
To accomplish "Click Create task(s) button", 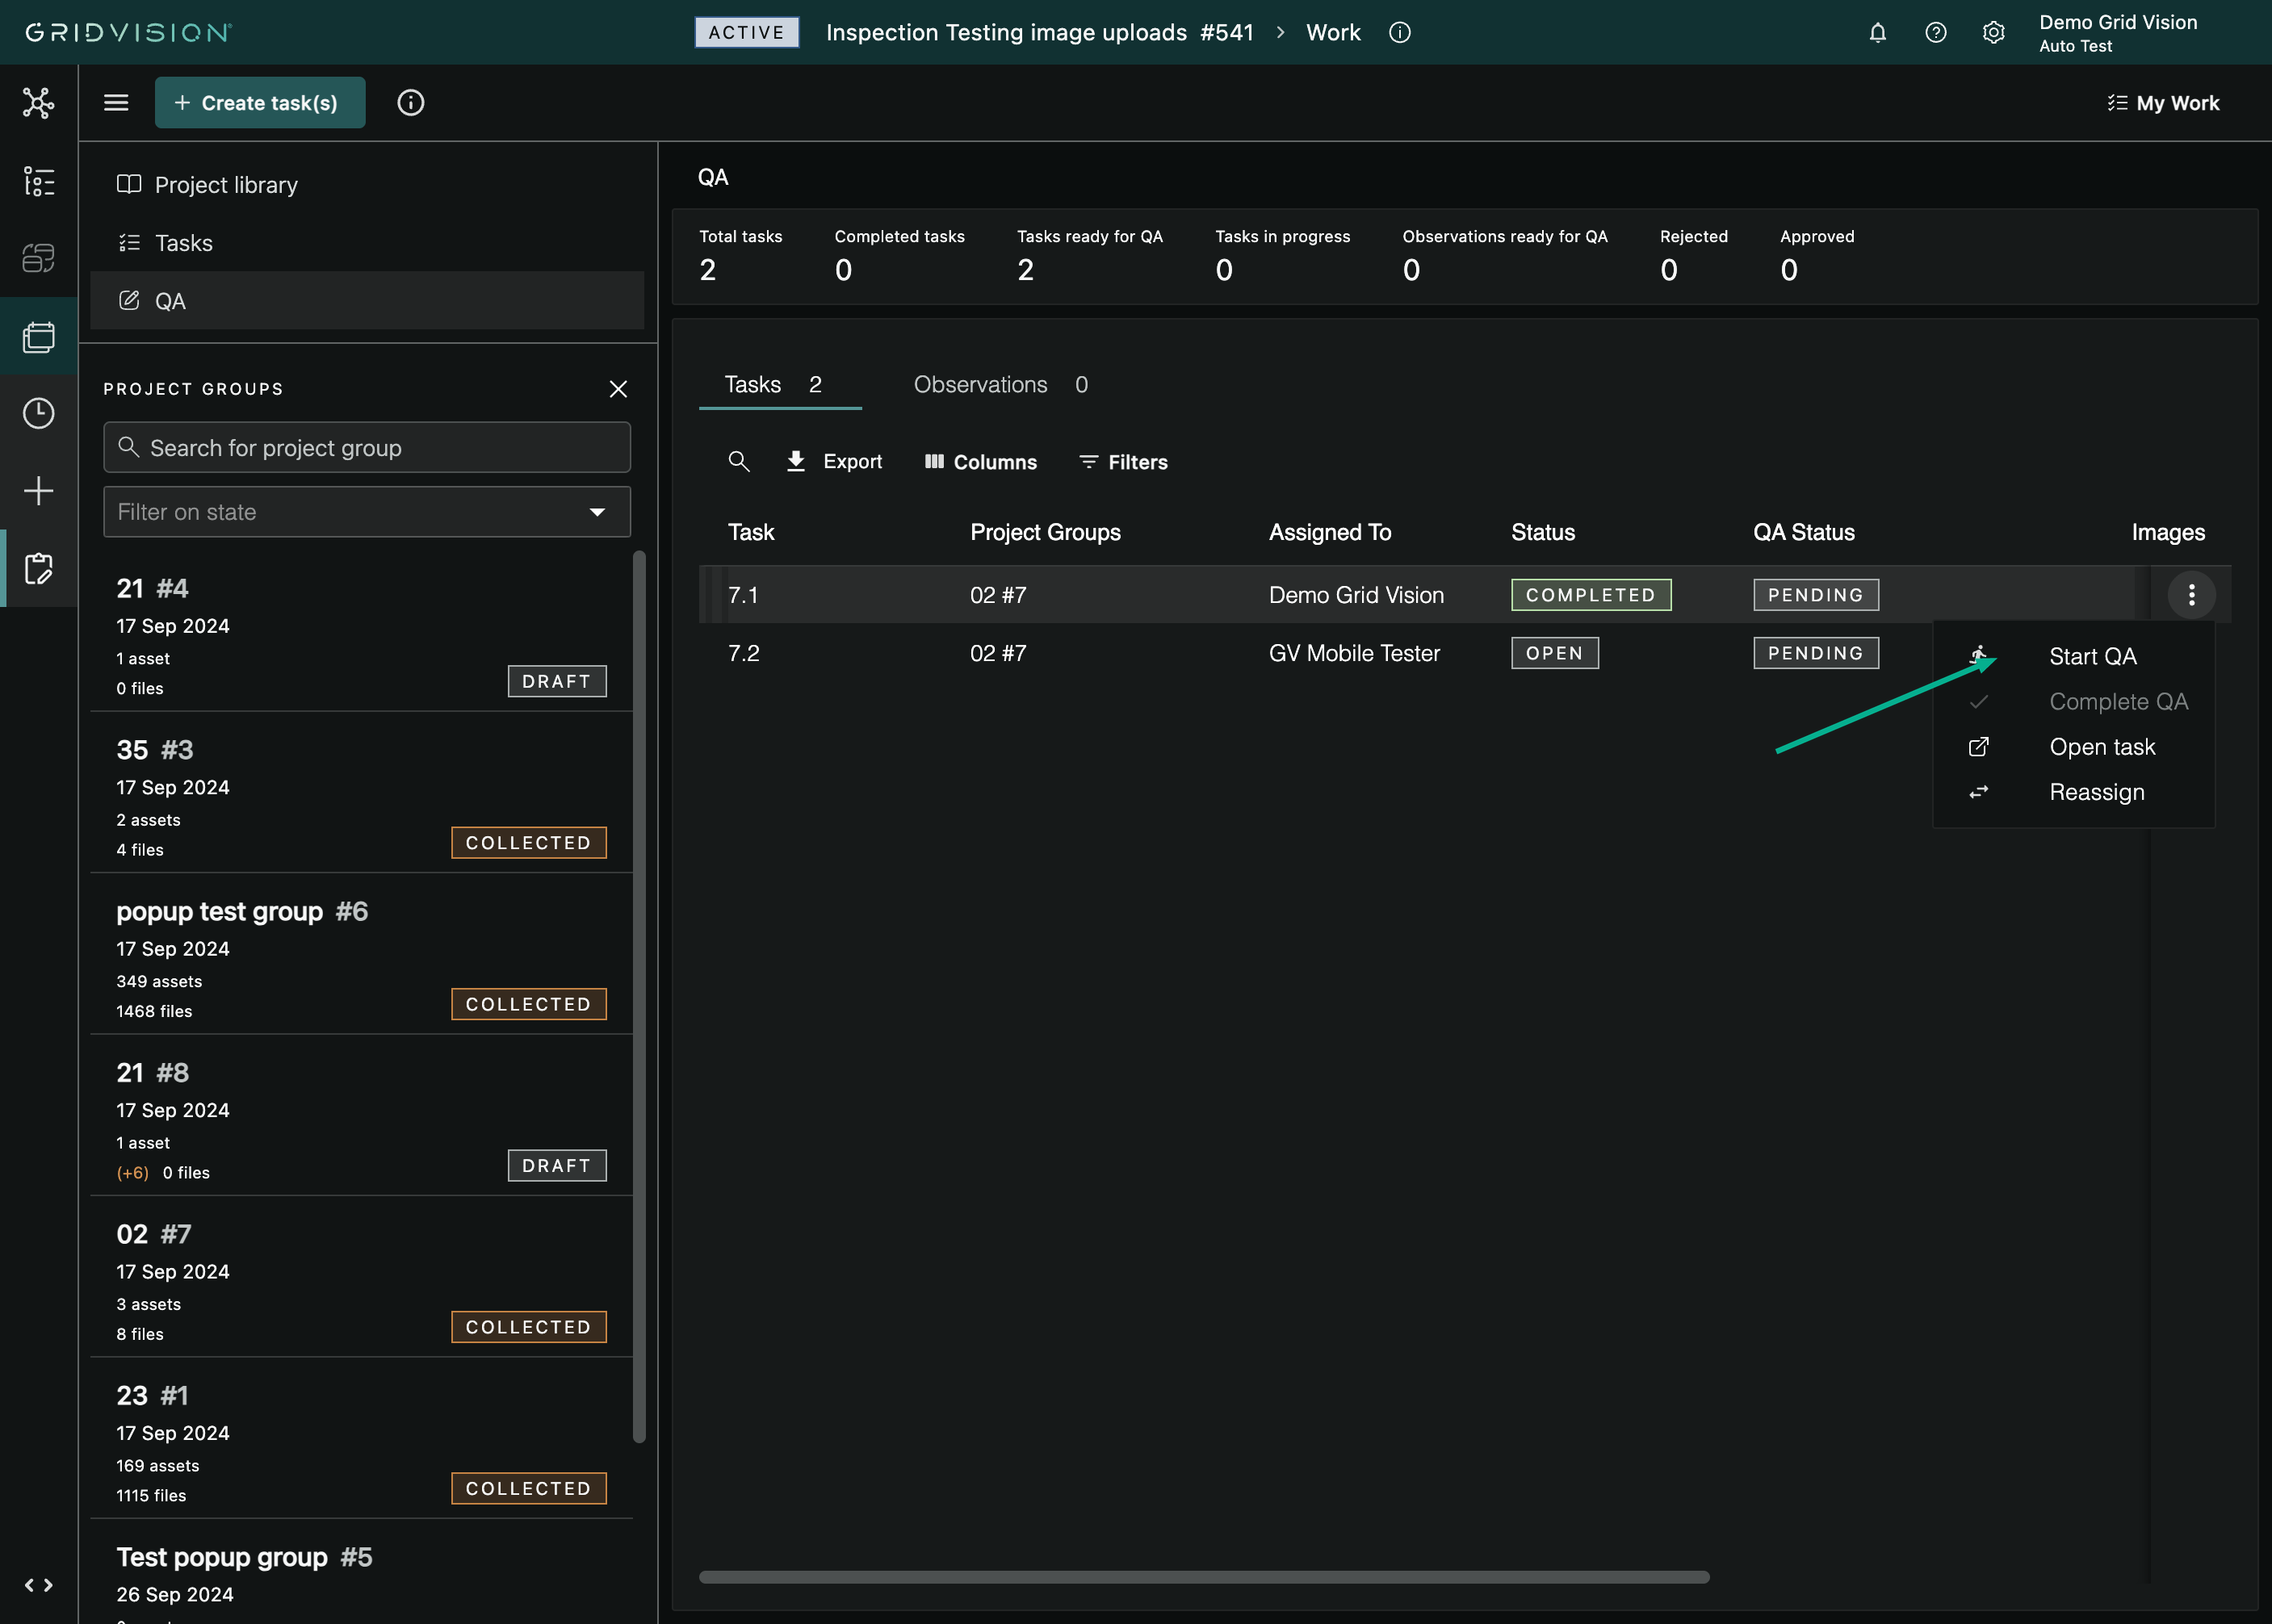I will 260,103.
